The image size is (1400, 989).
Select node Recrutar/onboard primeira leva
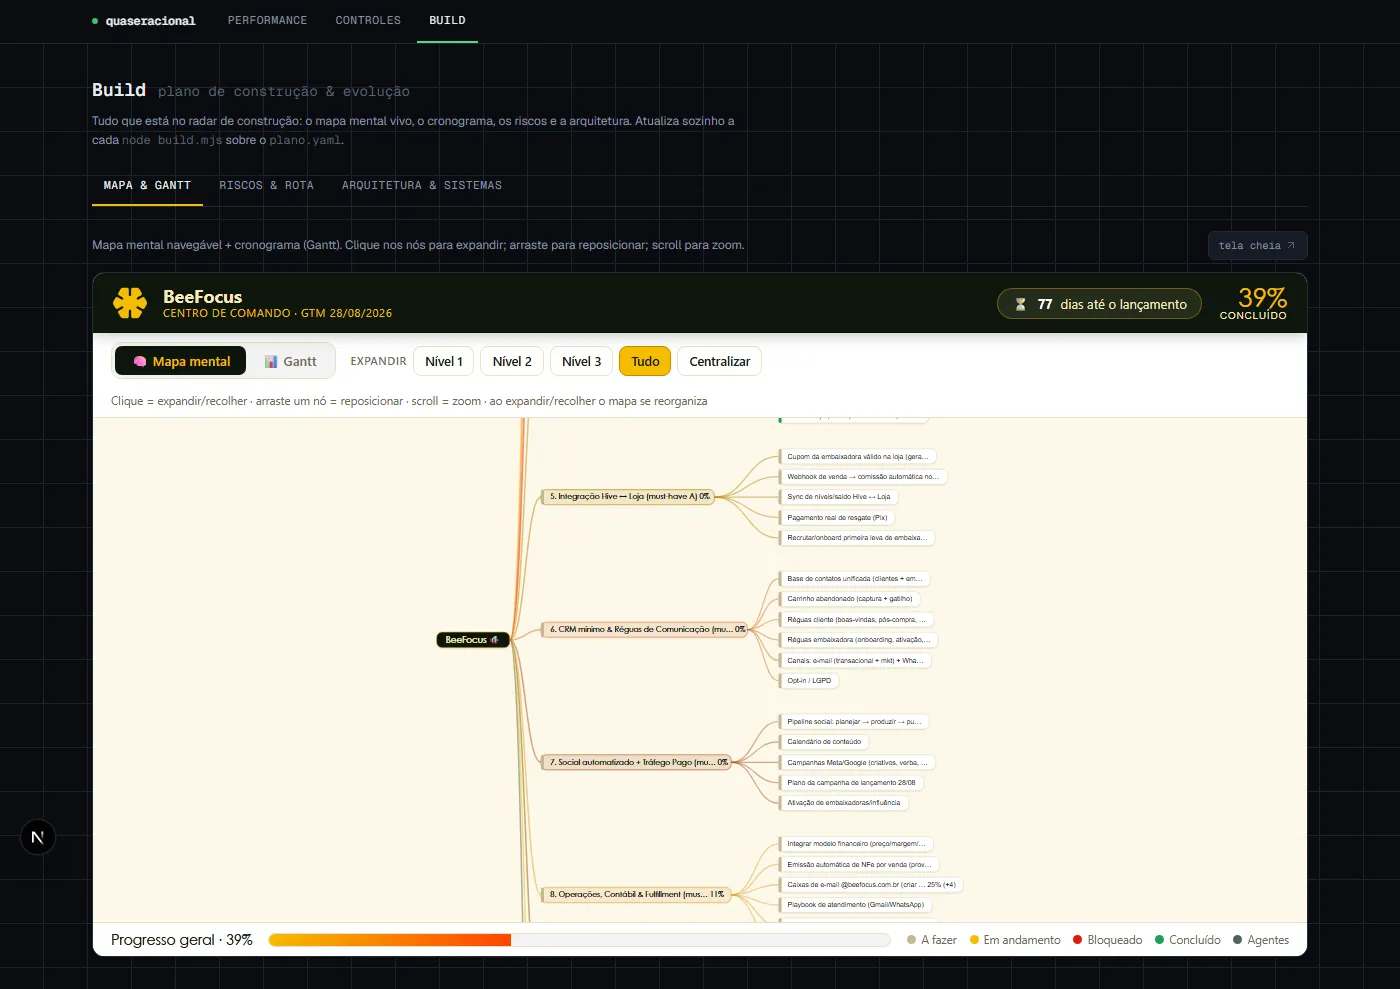857,538
